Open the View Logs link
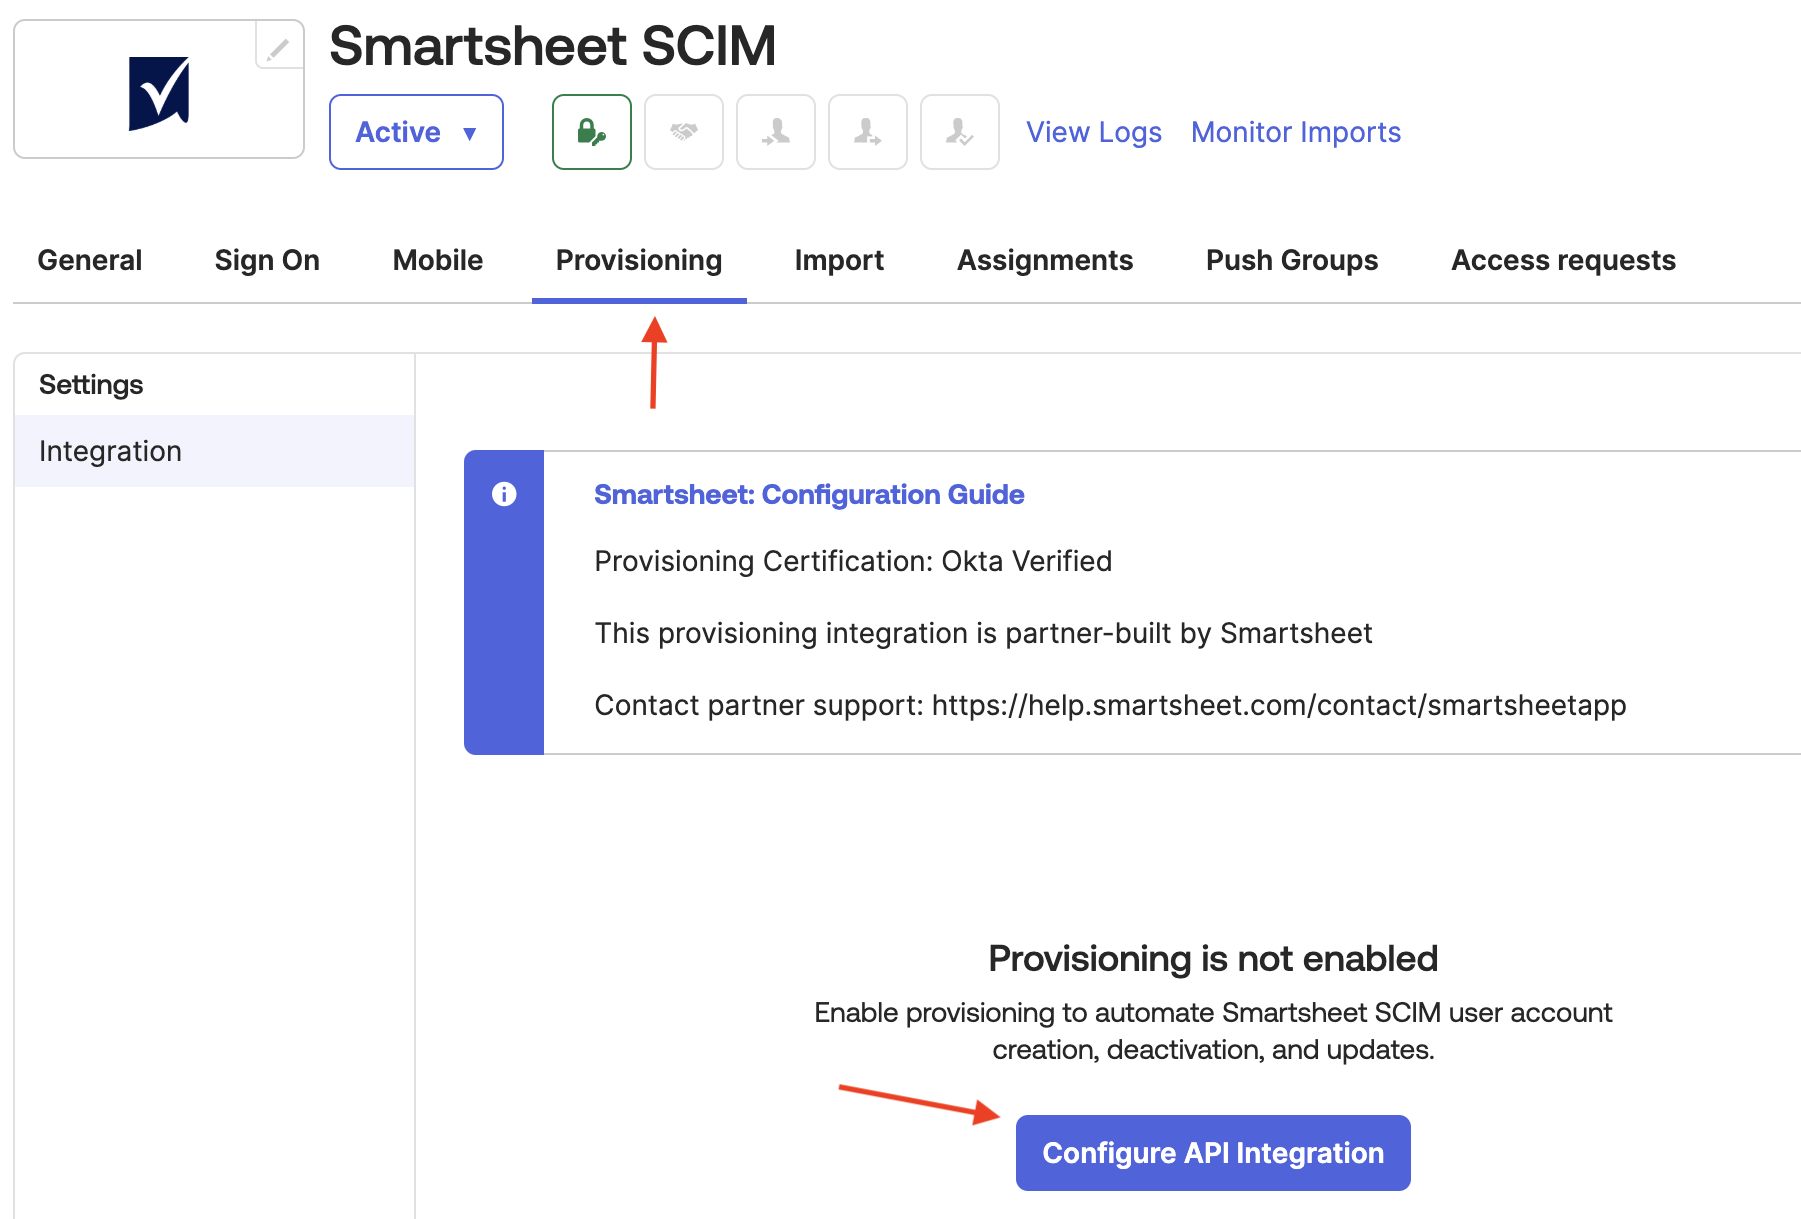1801x1219 pixels. pyautogui.click(x=1094, y=132)
